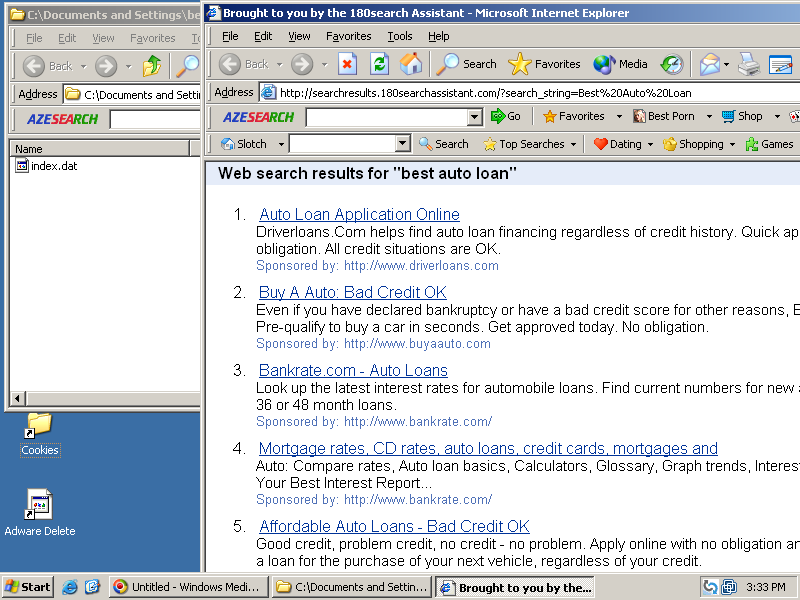The height and width of the screenshot is (600, 800).
Task: Launch Internet Explorer from the Quick Launch bar
Action: pyautogui.click(x=69, y=587)
